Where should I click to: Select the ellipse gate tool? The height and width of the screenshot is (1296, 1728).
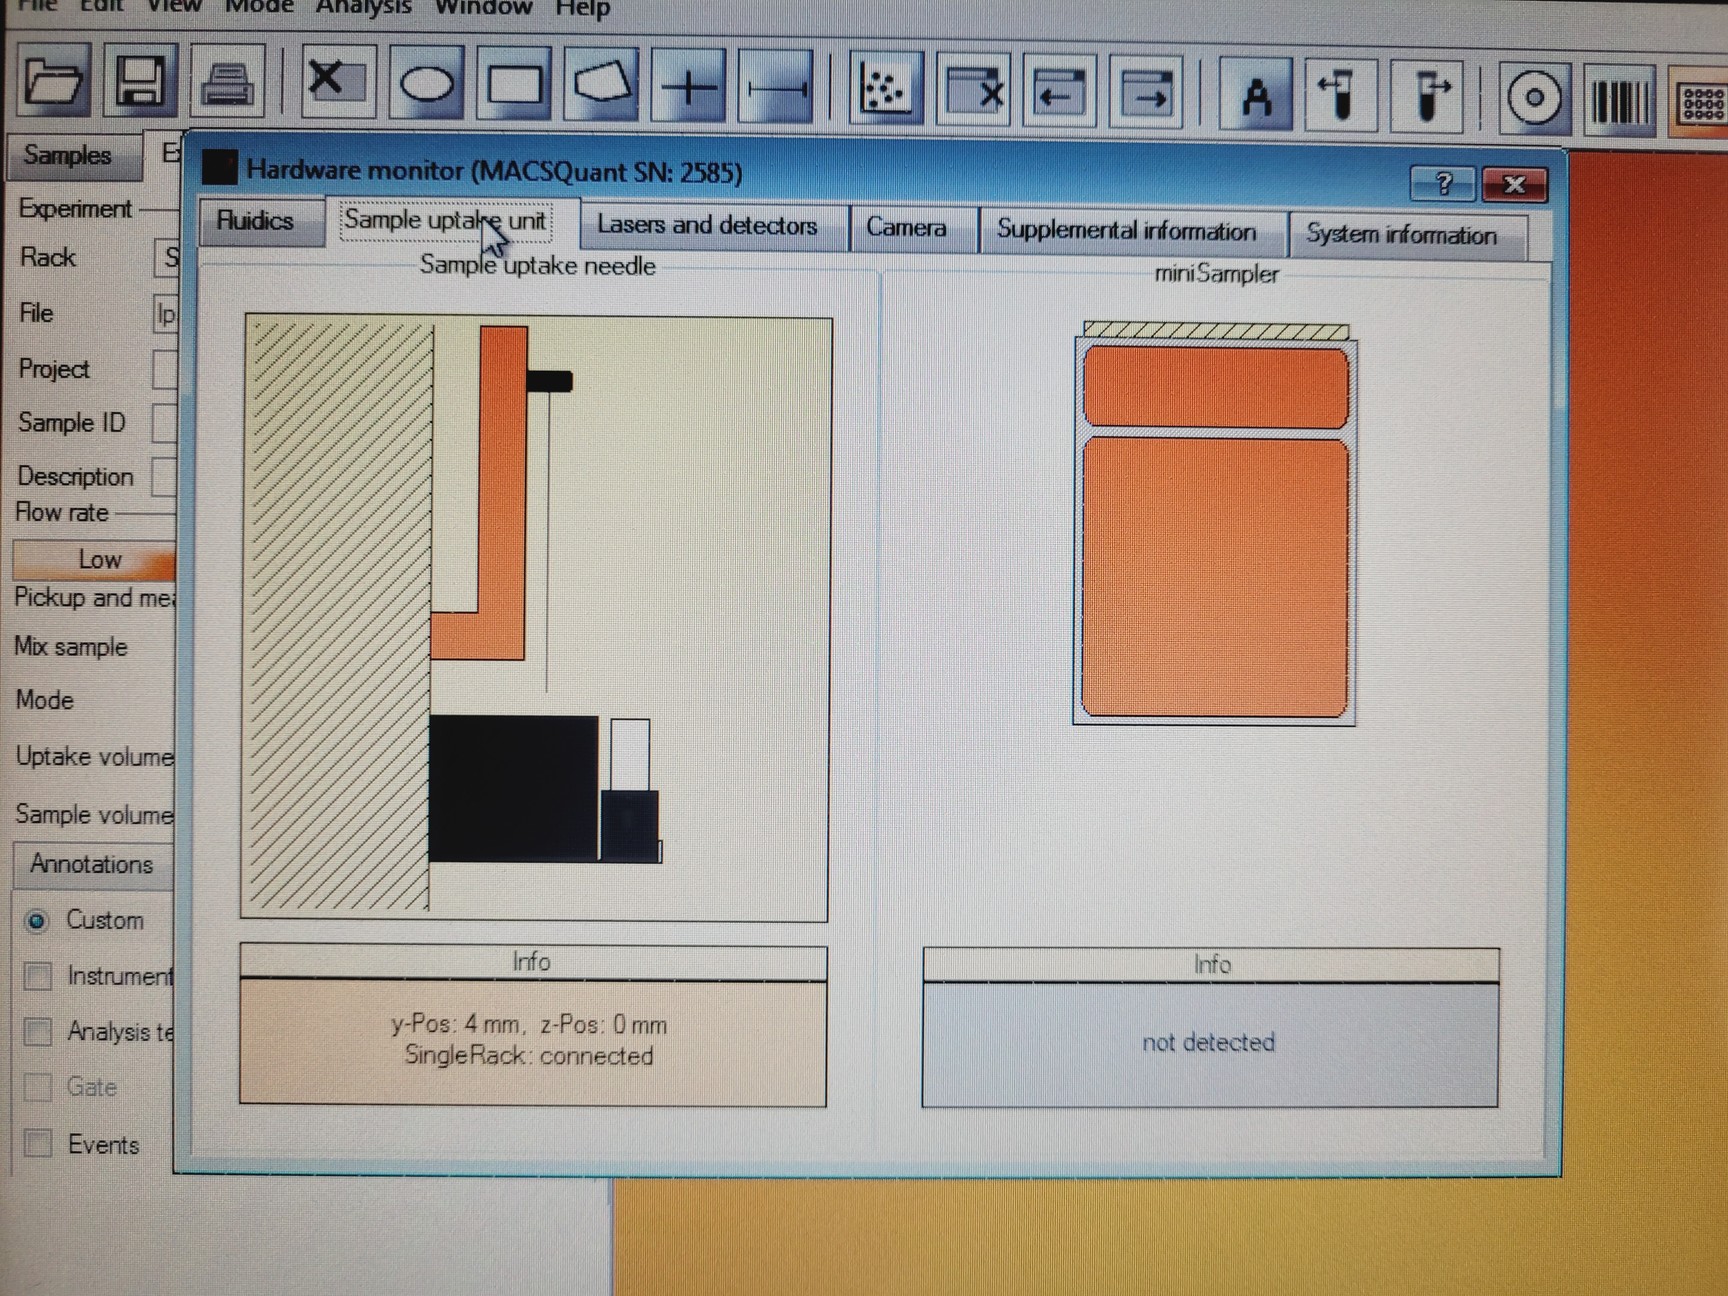pyautogui.click(x=427, y=84)
